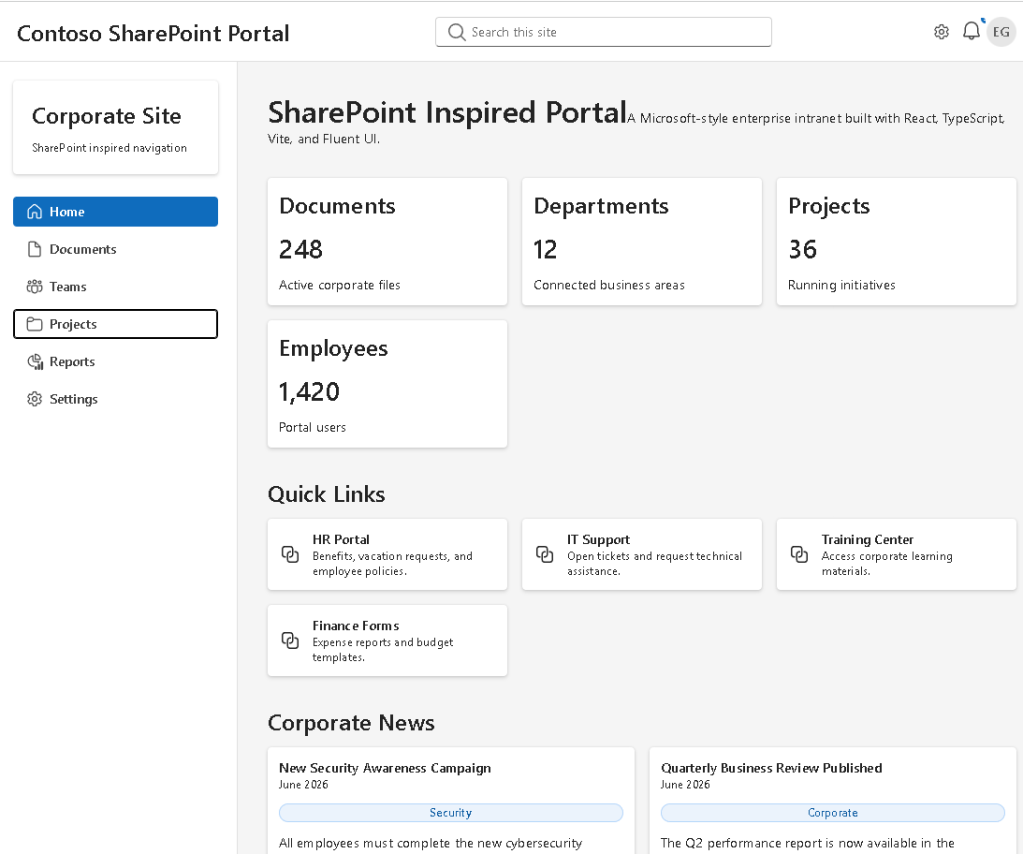Click the Settings gear icon in sidebar

pos(35,399)
